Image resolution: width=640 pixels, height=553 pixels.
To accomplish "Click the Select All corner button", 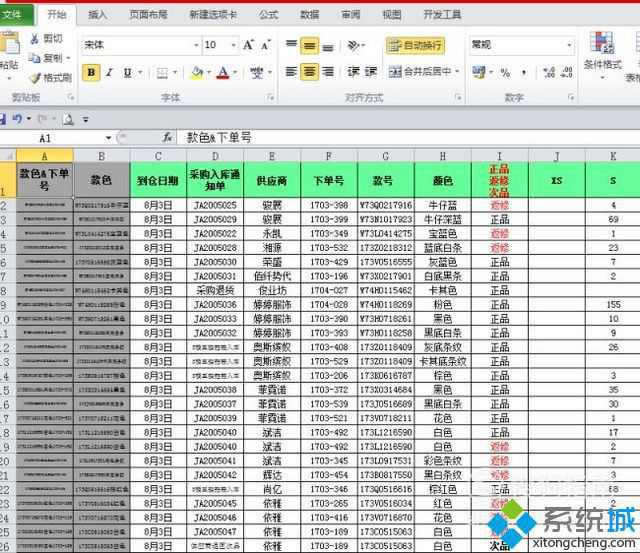I will (x=8, y=156).
